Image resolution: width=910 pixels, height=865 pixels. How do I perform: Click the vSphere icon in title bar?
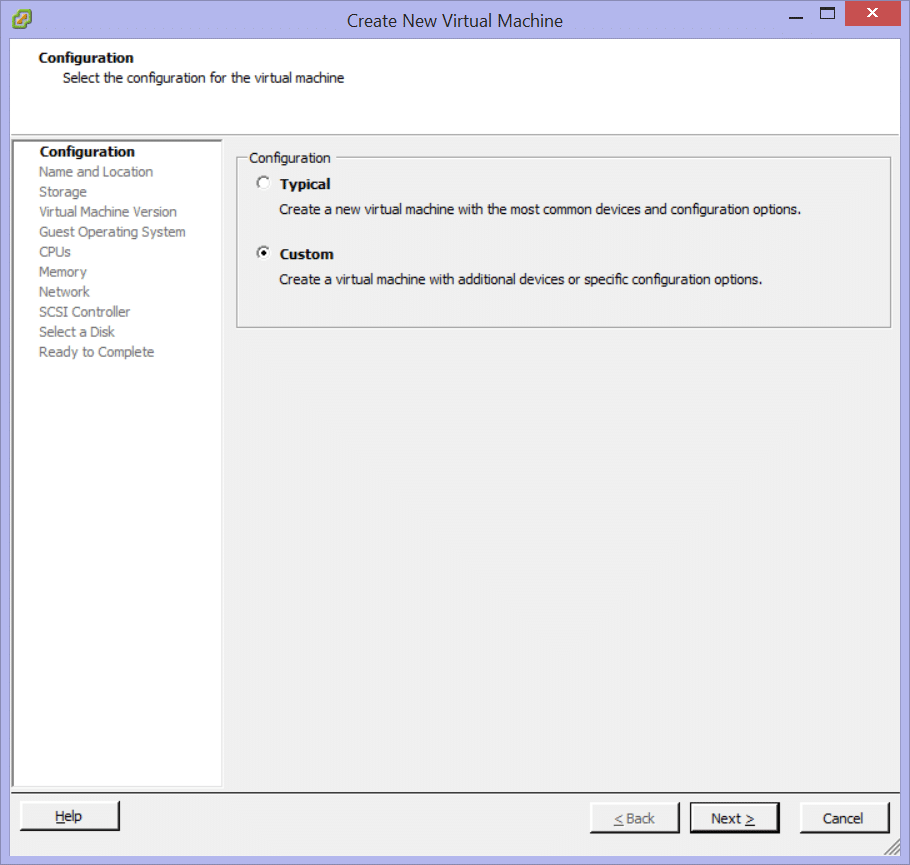[21, 19]
